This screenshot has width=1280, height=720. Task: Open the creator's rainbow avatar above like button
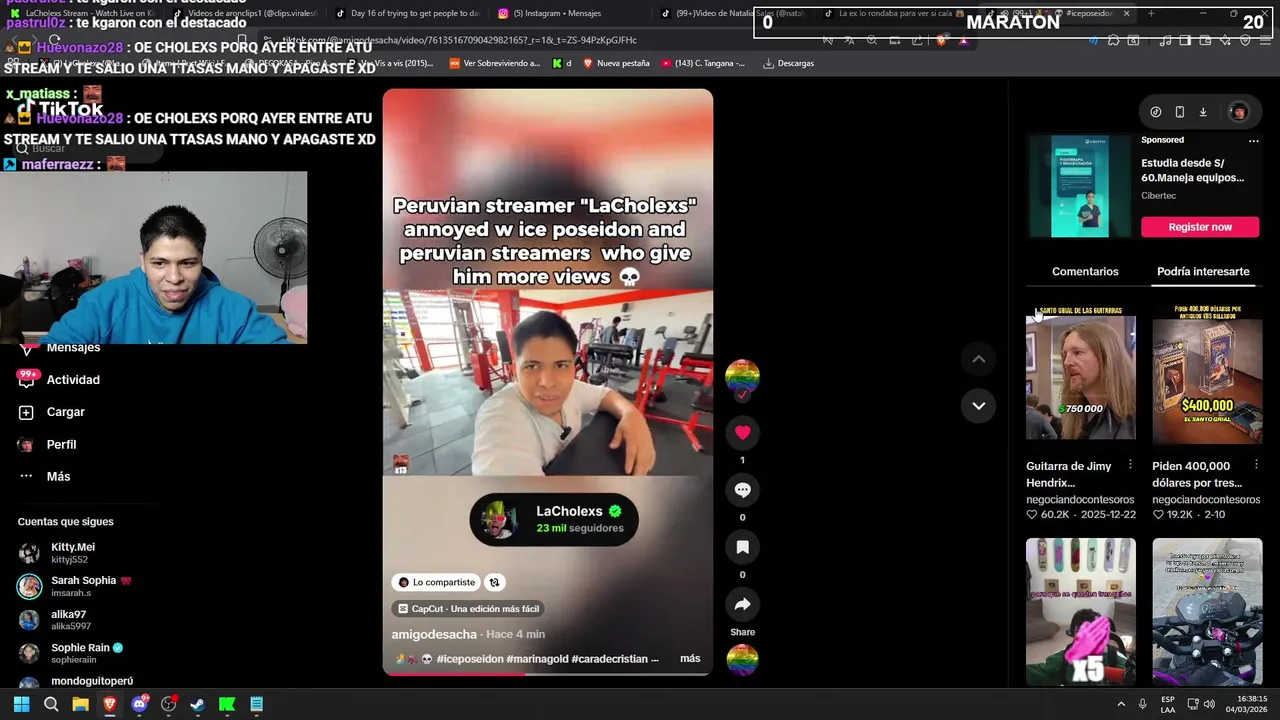pyautogui.click(x=742, y=377)
